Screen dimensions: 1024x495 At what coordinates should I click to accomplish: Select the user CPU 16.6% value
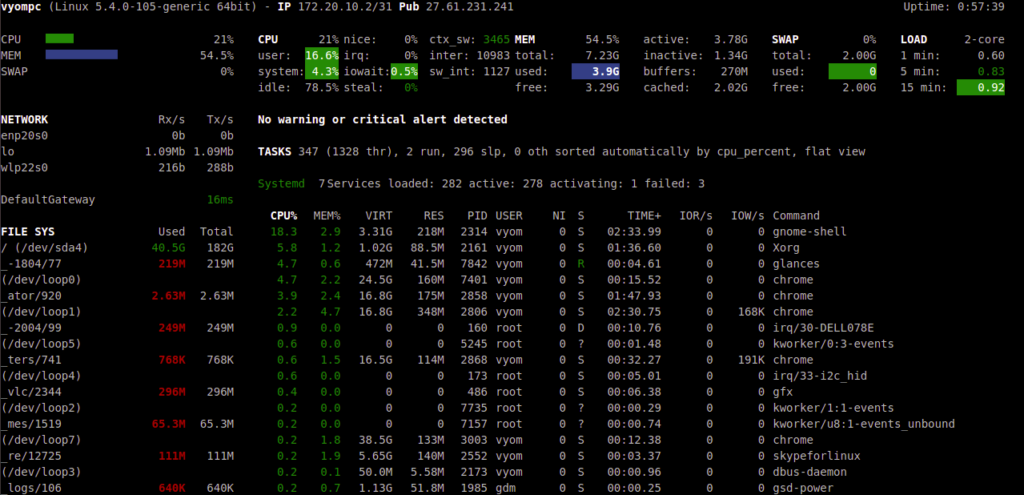point(322,56)
